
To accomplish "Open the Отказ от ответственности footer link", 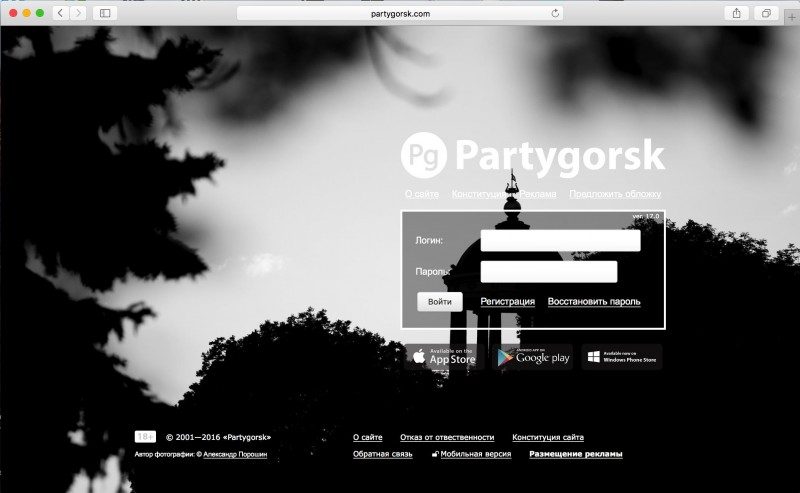I will [447, 438].
